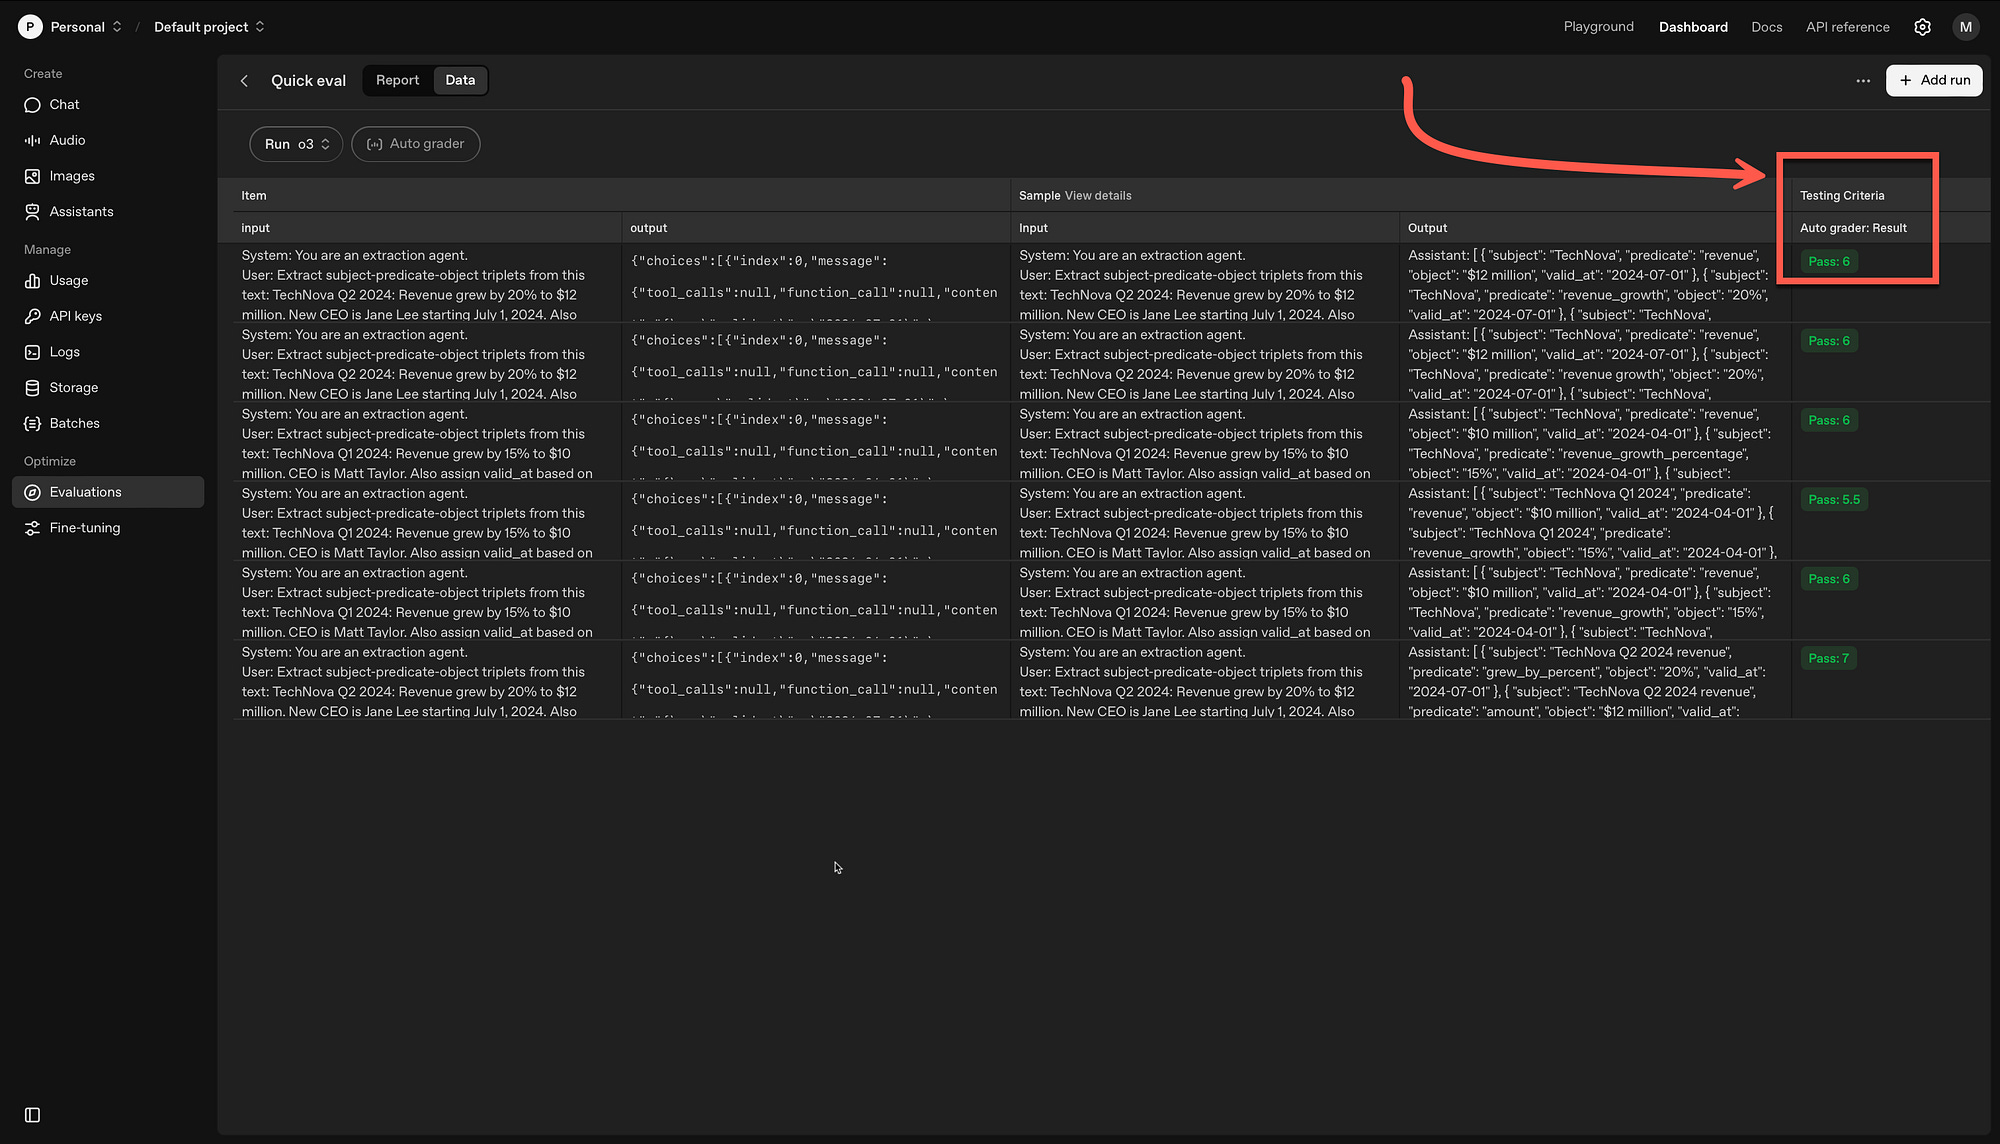Image resolution: width=2000 pixels, height=1144 pixels.
Task: Open the Storage database icon
Action: (x=32, y=388)
